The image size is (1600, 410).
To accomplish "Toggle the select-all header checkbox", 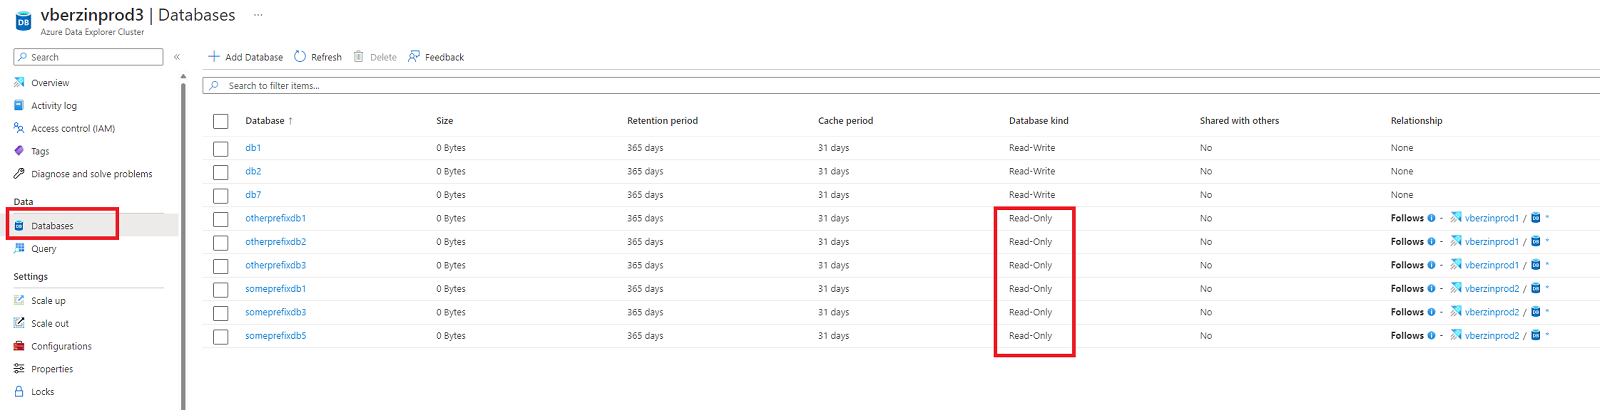I will (221, 121).
